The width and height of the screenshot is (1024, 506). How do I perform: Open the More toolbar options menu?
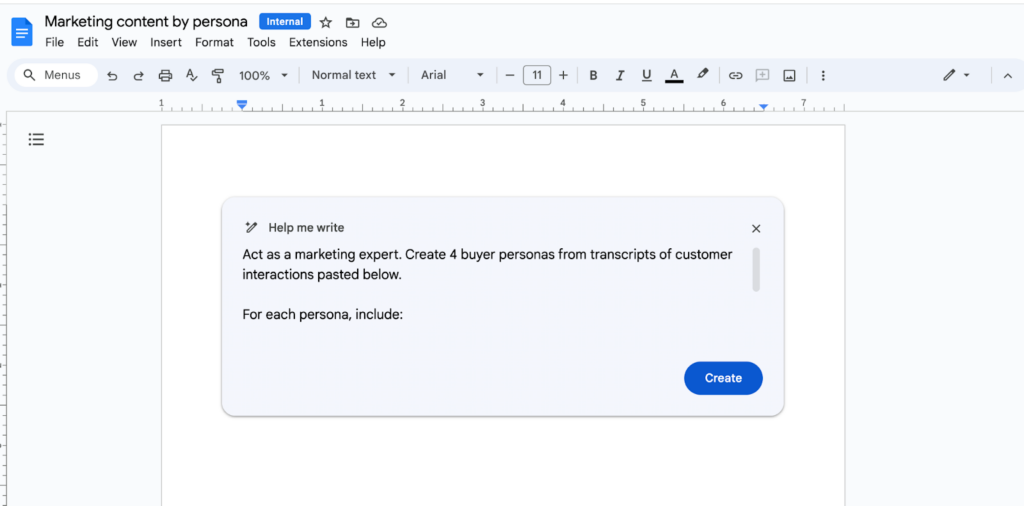[823, 76]
